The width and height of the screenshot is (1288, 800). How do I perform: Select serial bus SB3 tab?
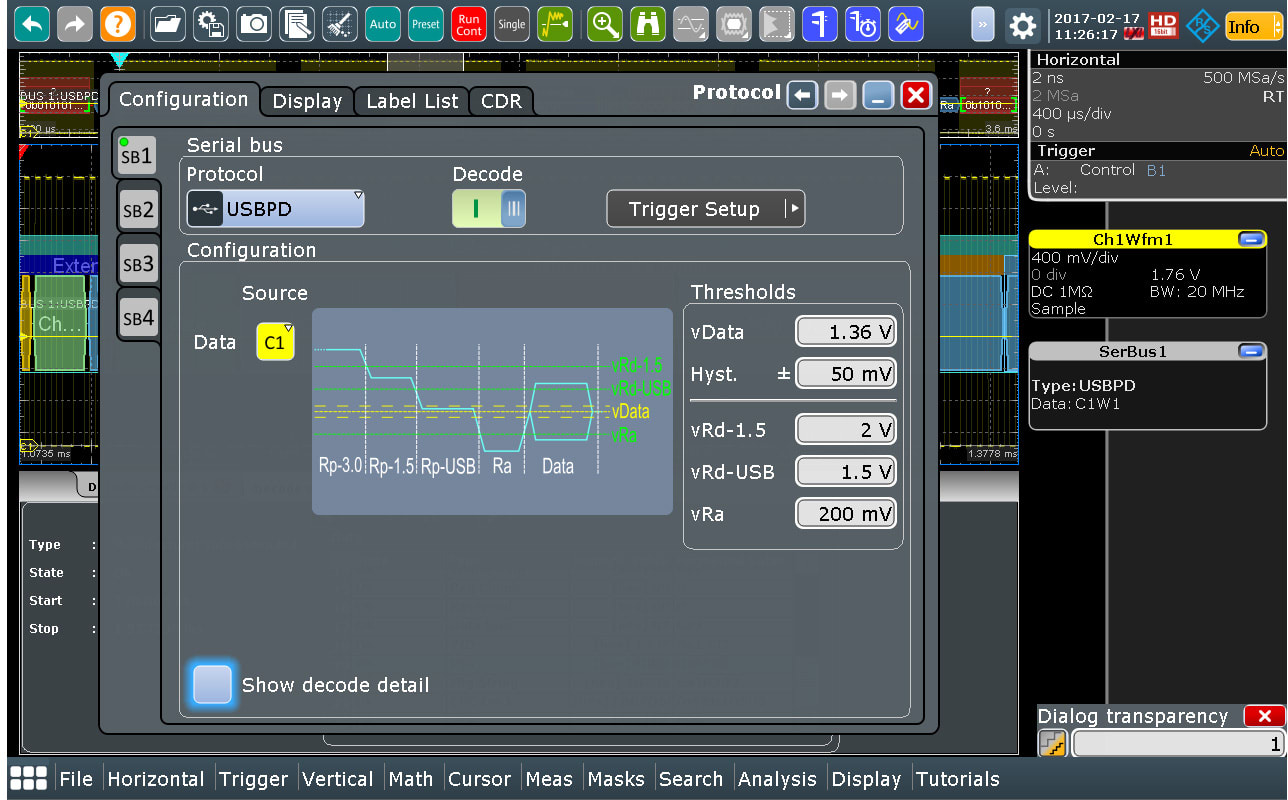[x=139, y=264]
